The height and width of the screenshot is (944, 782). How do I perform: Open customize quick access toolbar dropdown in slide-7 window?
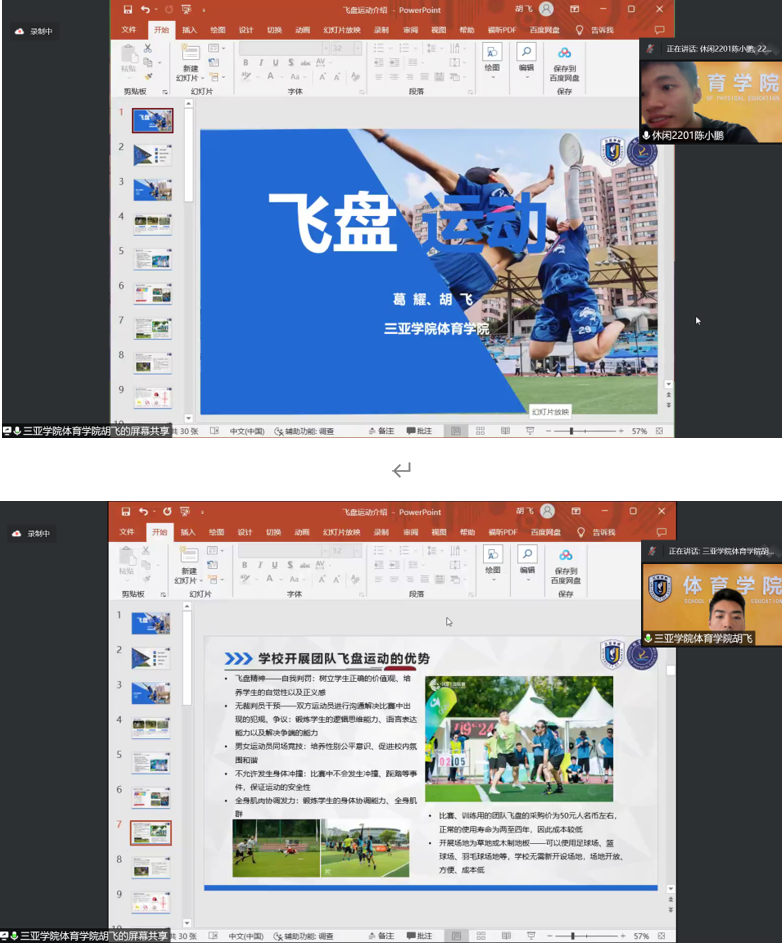[x=202, y=512]
